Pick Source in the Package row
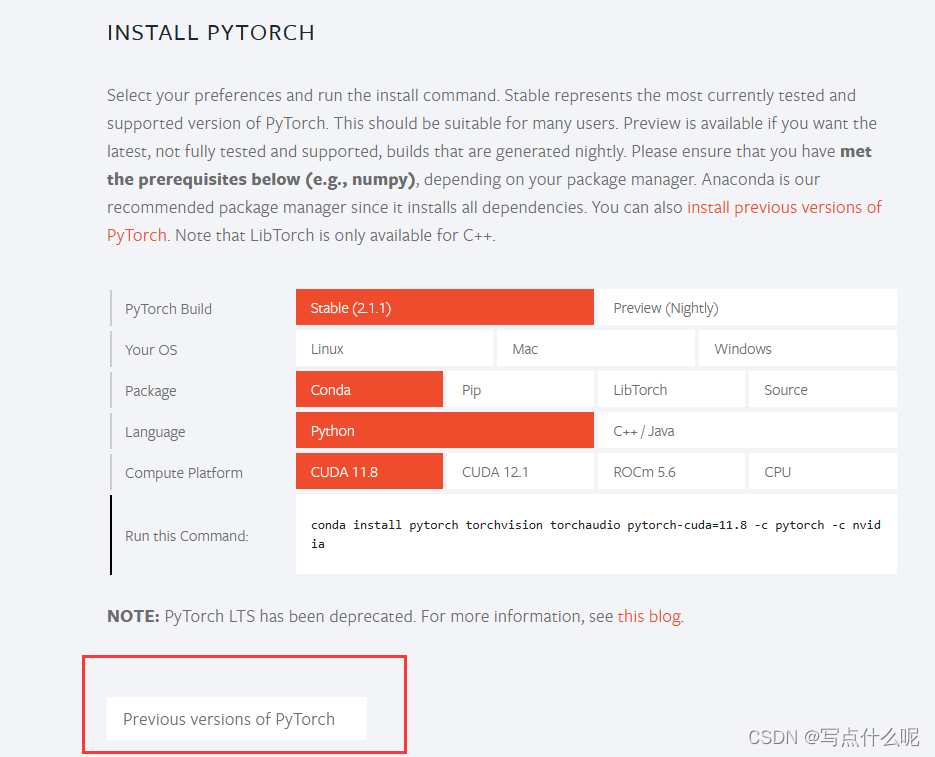Image resolution: width=935 pixels, height=757 pixels. (822, 389)
